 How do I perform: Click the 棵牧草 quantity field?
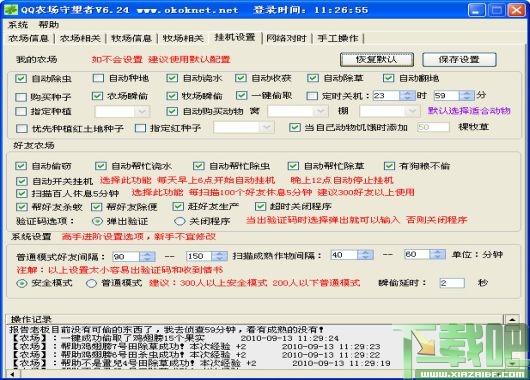433,127
